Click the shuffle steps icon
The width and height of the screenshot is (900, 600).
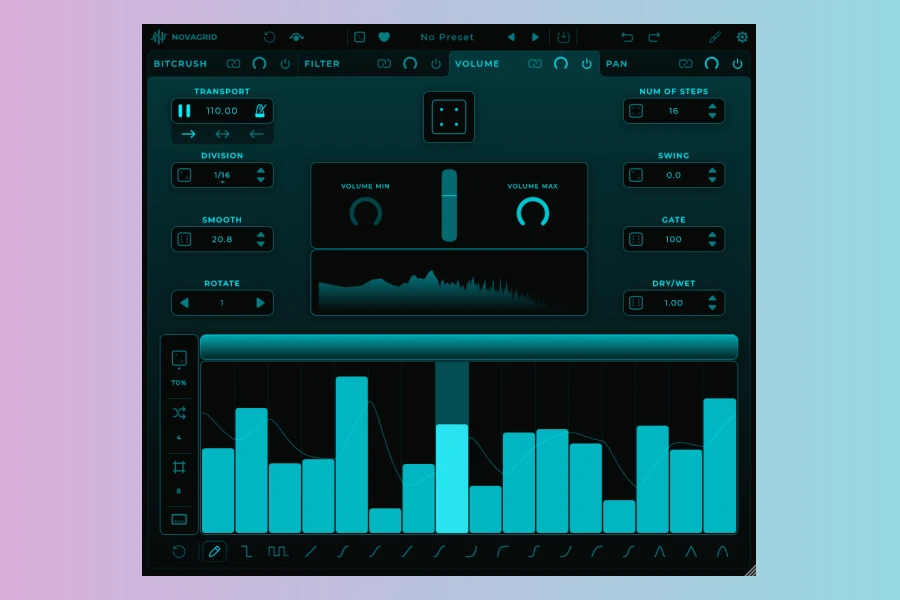(x=179, y=413)
